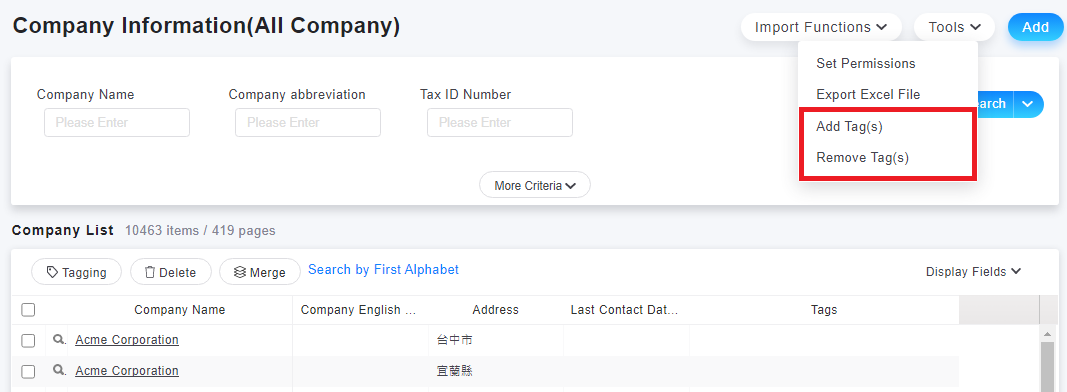Expand the Import Functions dropdown

[821, 27]
